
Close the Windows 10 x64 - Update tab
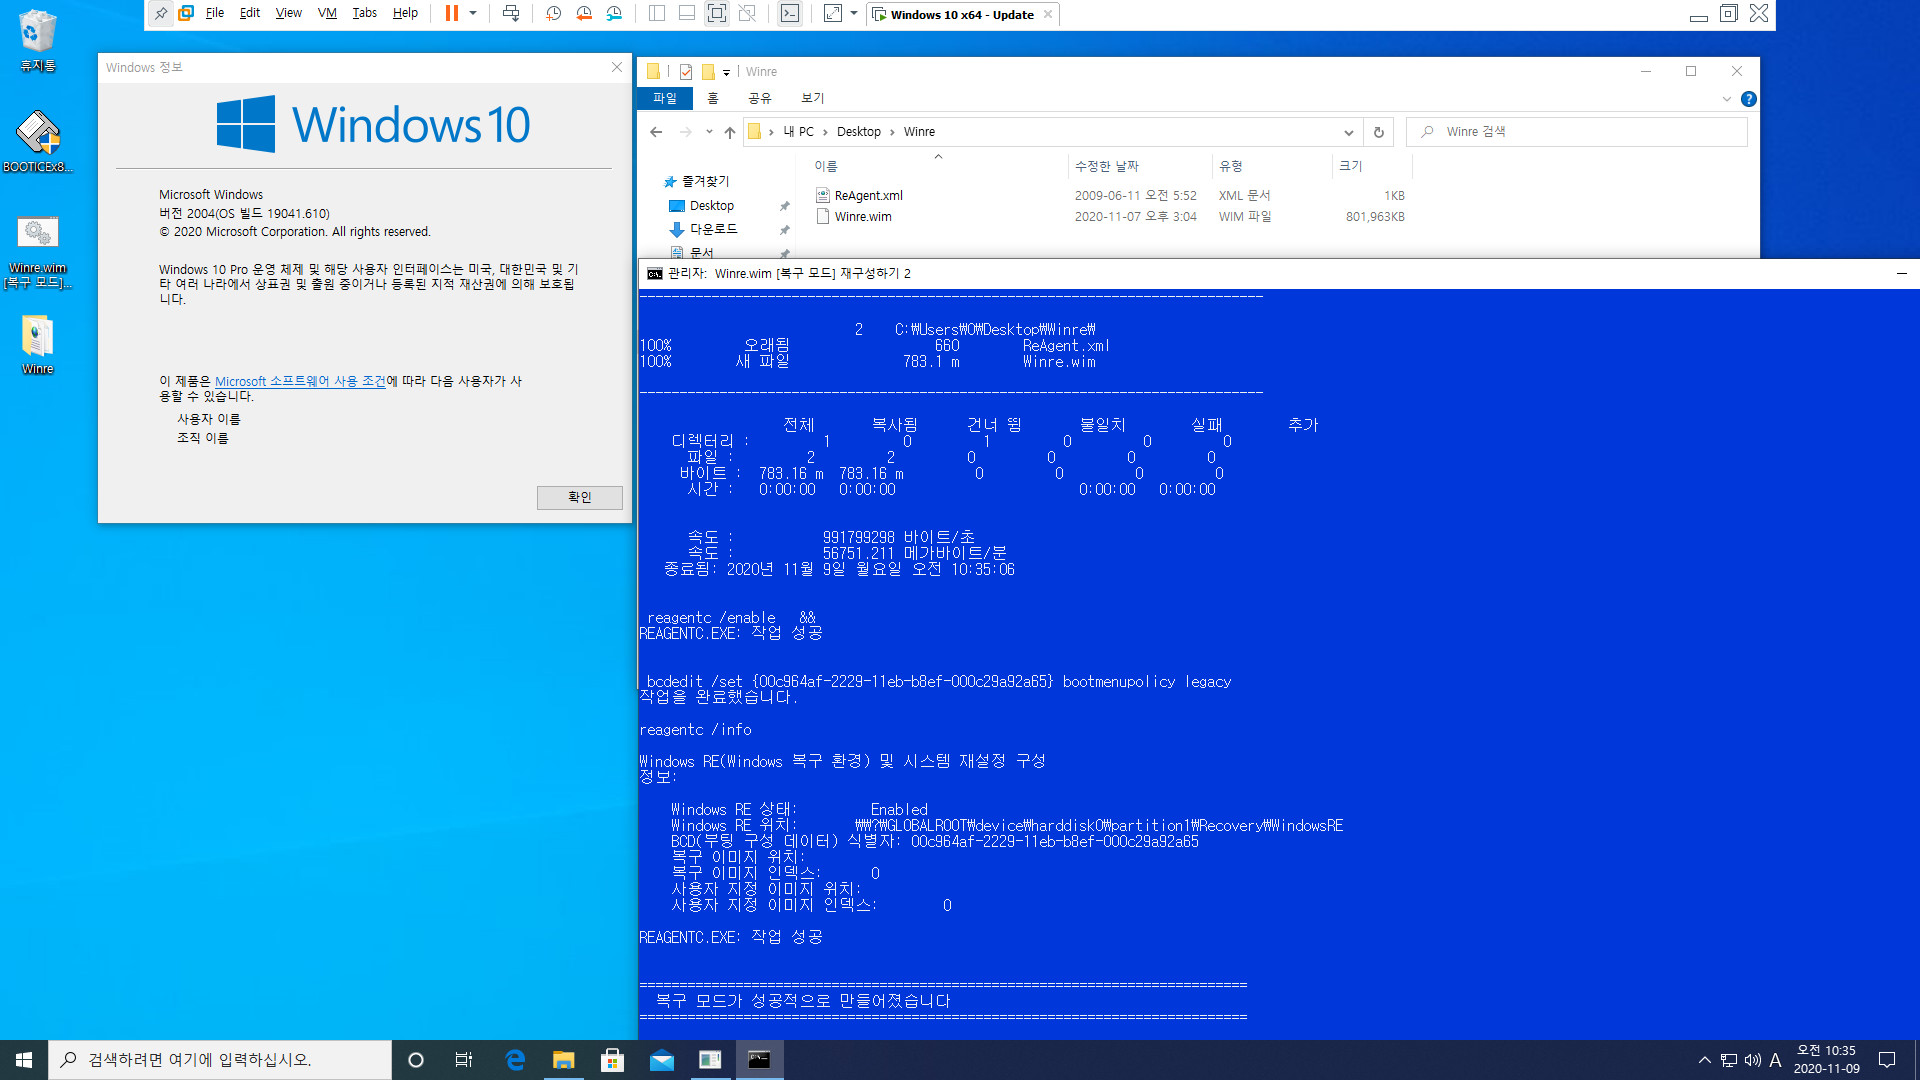pos(1048,14)
